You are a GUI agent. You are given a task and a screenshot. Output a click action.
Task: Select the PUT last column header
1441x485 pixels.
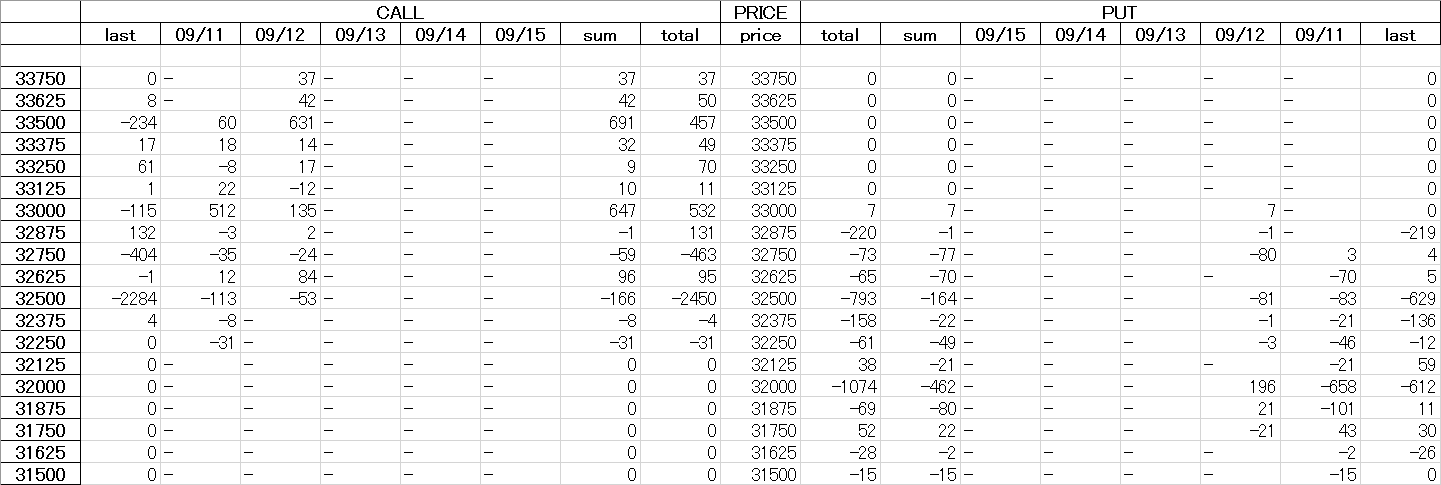[1400, 35]
